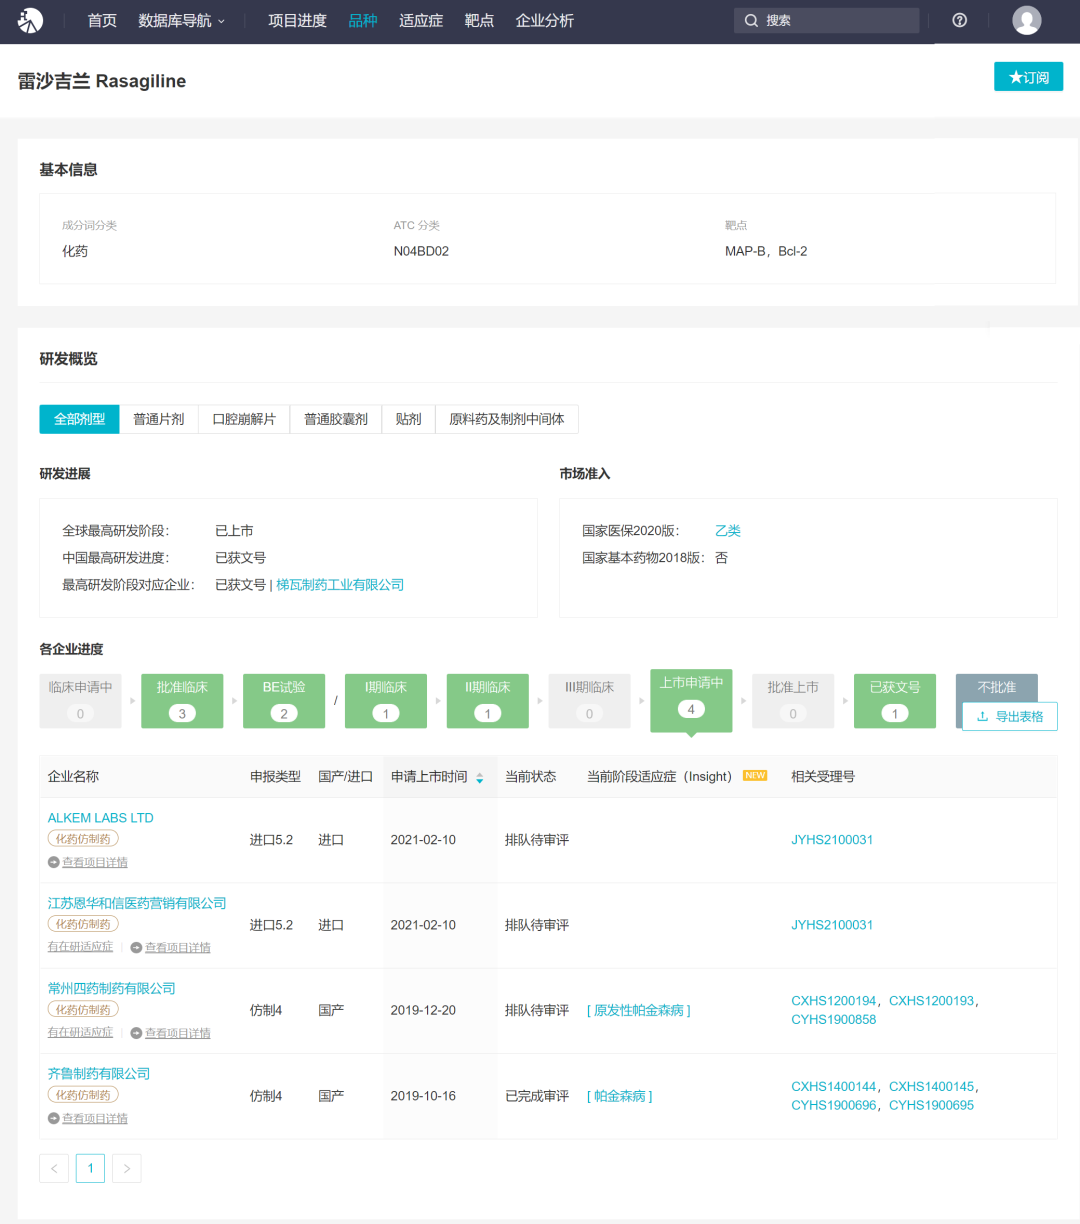The image size is (1080, 1224).
Task: Select the 贴剂 tab
Action: point(408,419)
